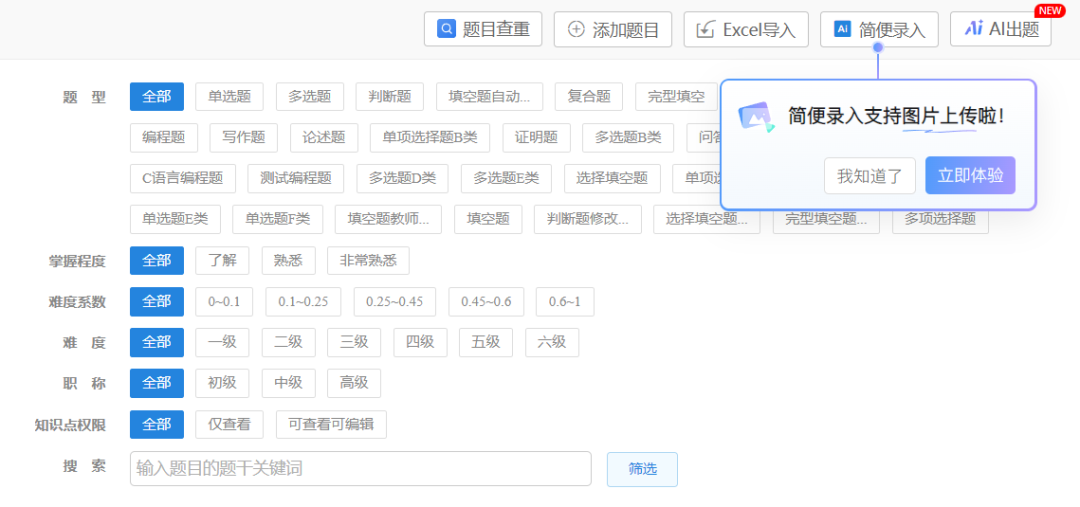
Task: Click the 筛选 filter button
Action: [642, 469]
